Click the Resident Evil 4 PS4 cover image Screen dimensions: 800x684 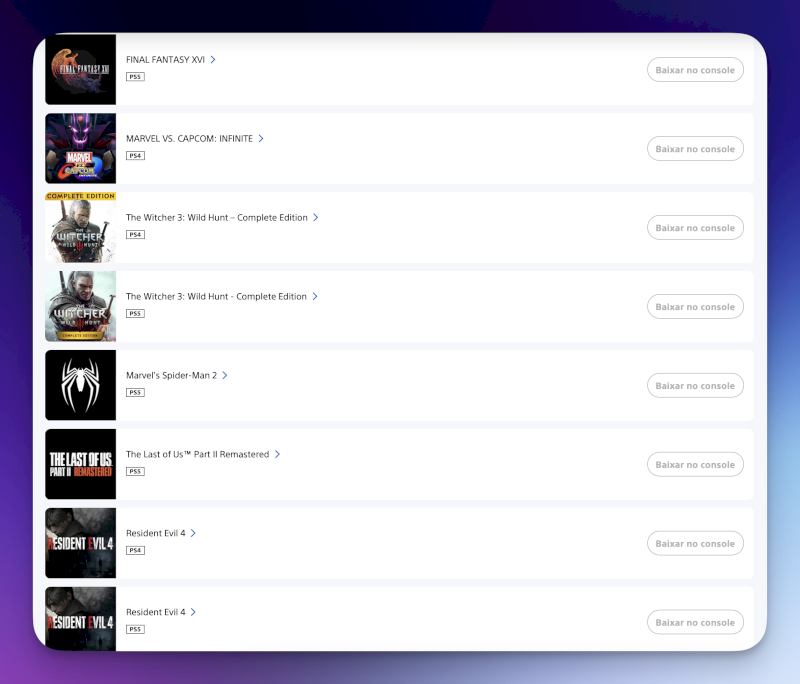(x=81, y=543)
